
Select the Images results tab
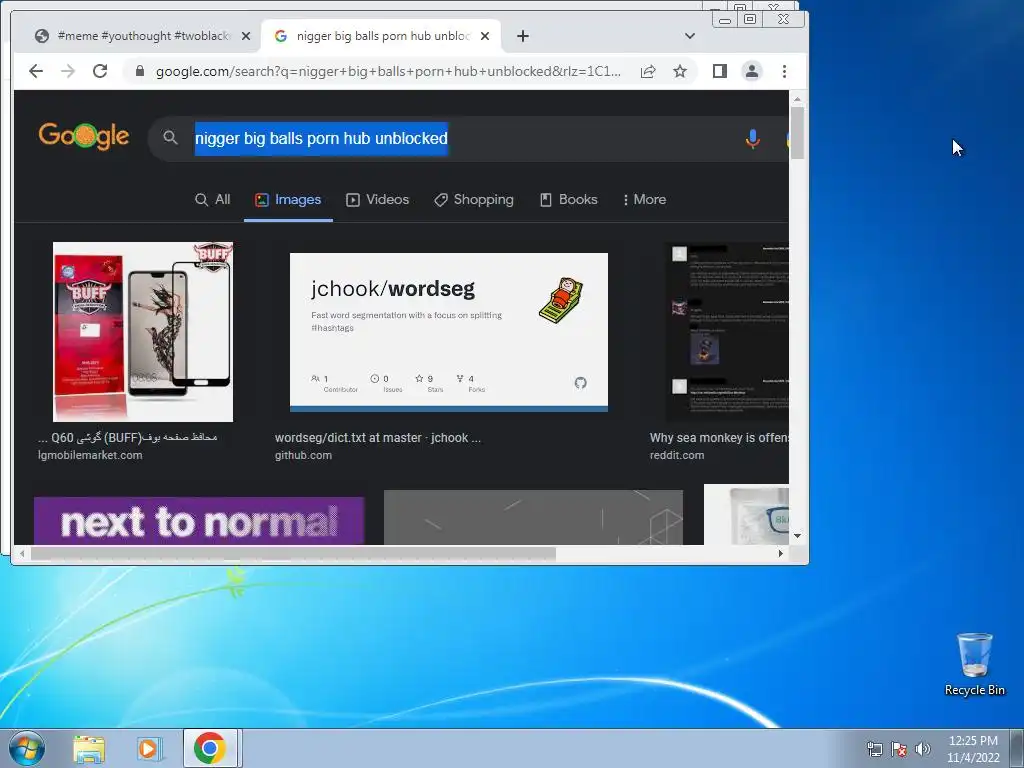(288, 199)
